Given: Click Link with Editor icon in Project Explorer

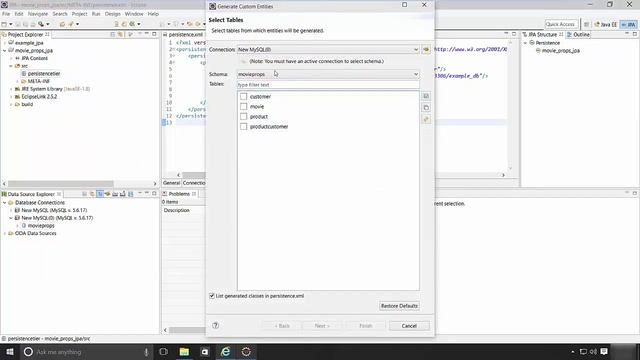Looking at the screenshot, I should [x=120, y=35].
